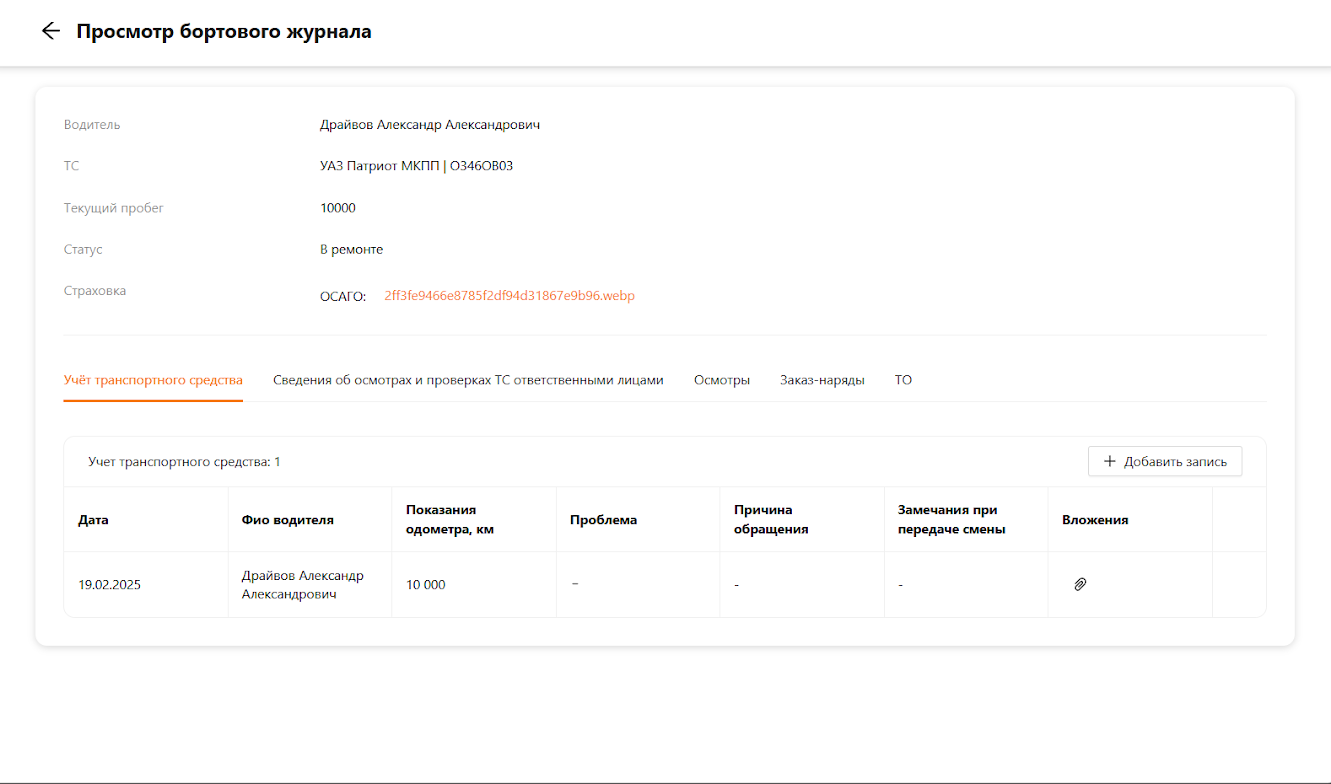Click the Добавить запись button
1331x784 pixels.
click(x=1165, y=461)
